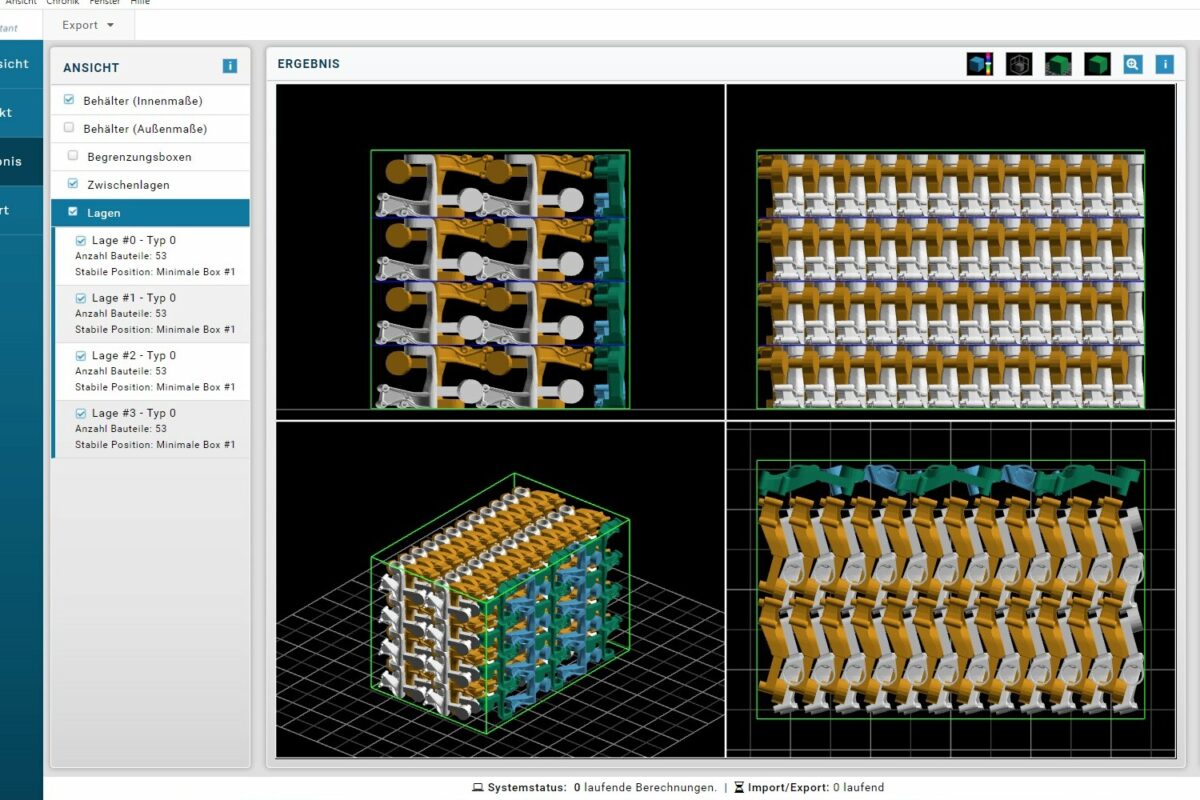Choose the transparent green cube rendering mode
The image size is (1200, 800).
(x=1058, y=64)
